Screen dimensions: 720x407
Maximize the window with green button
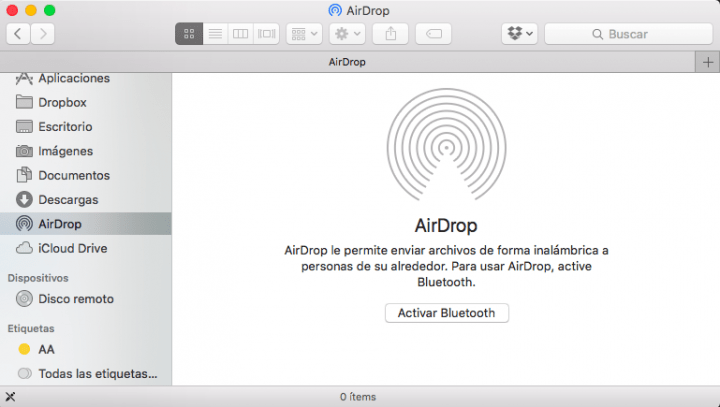tap(50, 10)
